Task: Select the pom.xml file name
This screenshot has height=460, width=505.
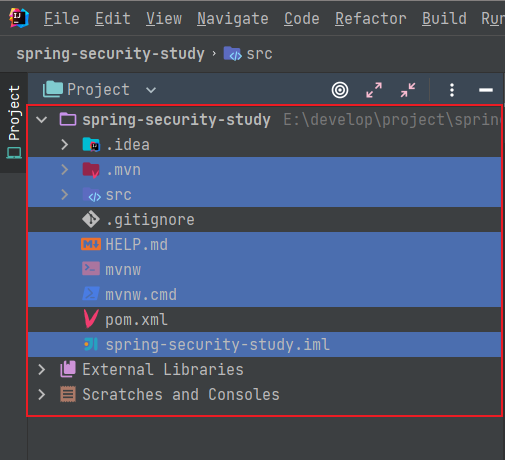Action: [137, 320]
